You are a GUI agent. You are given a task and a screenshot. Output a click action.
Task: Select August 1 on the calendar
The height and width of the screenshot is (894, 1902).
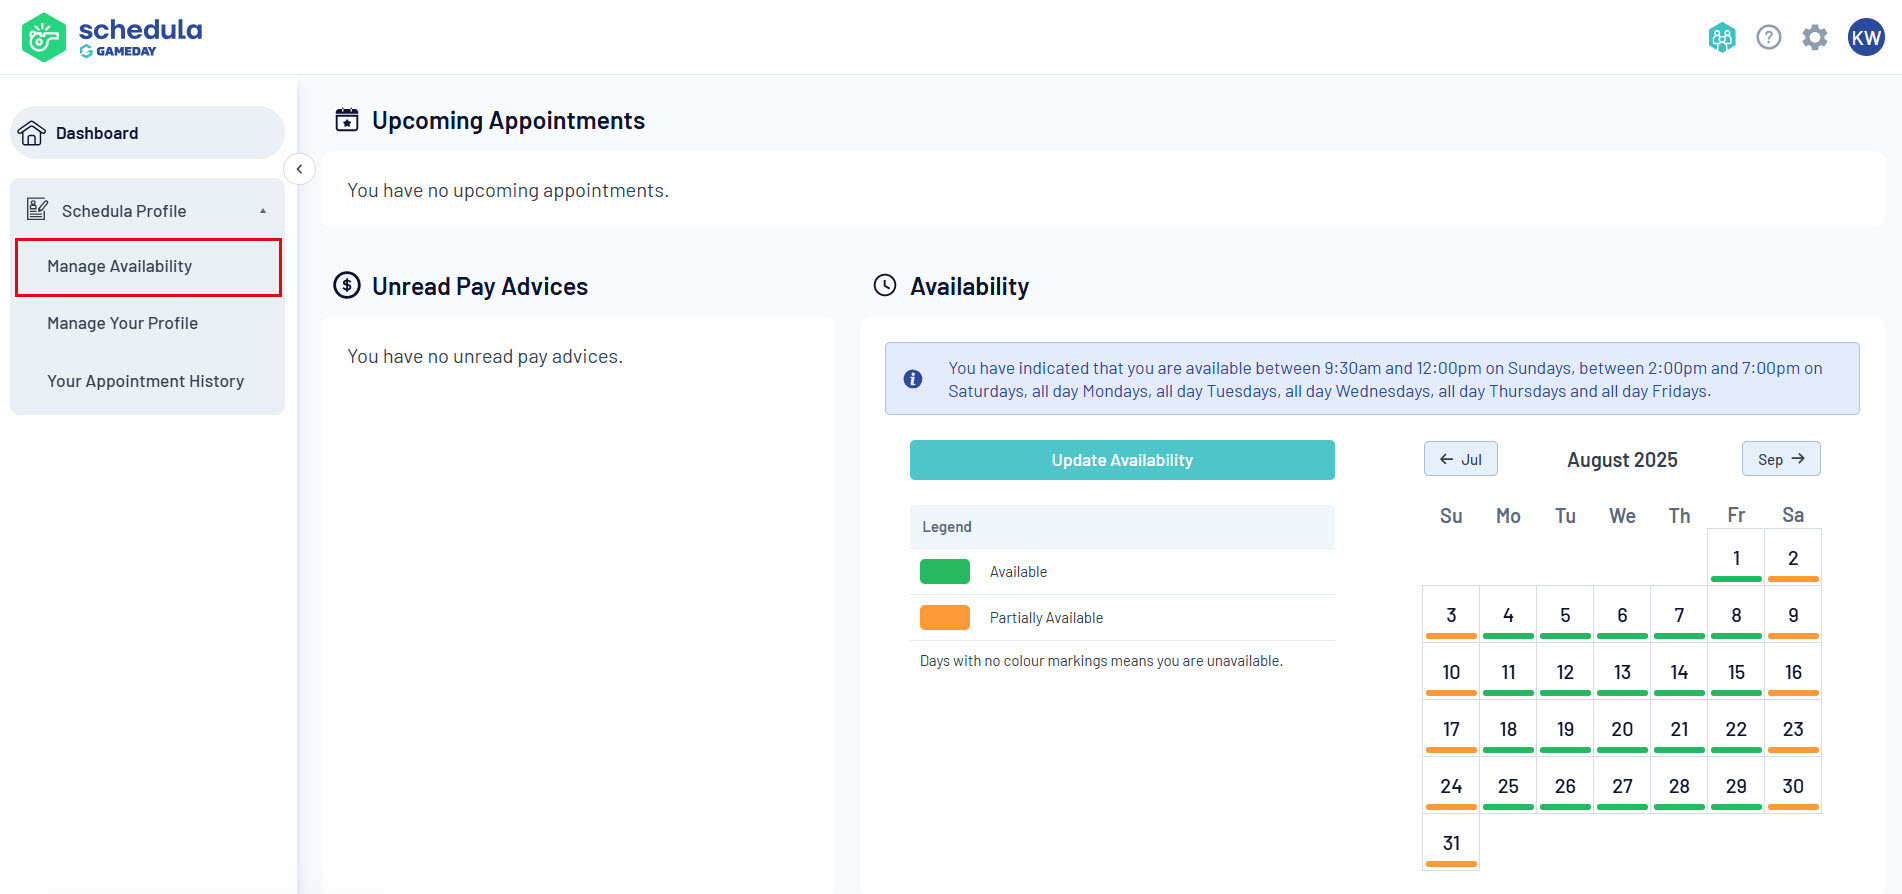click(x=1736, y=558)
